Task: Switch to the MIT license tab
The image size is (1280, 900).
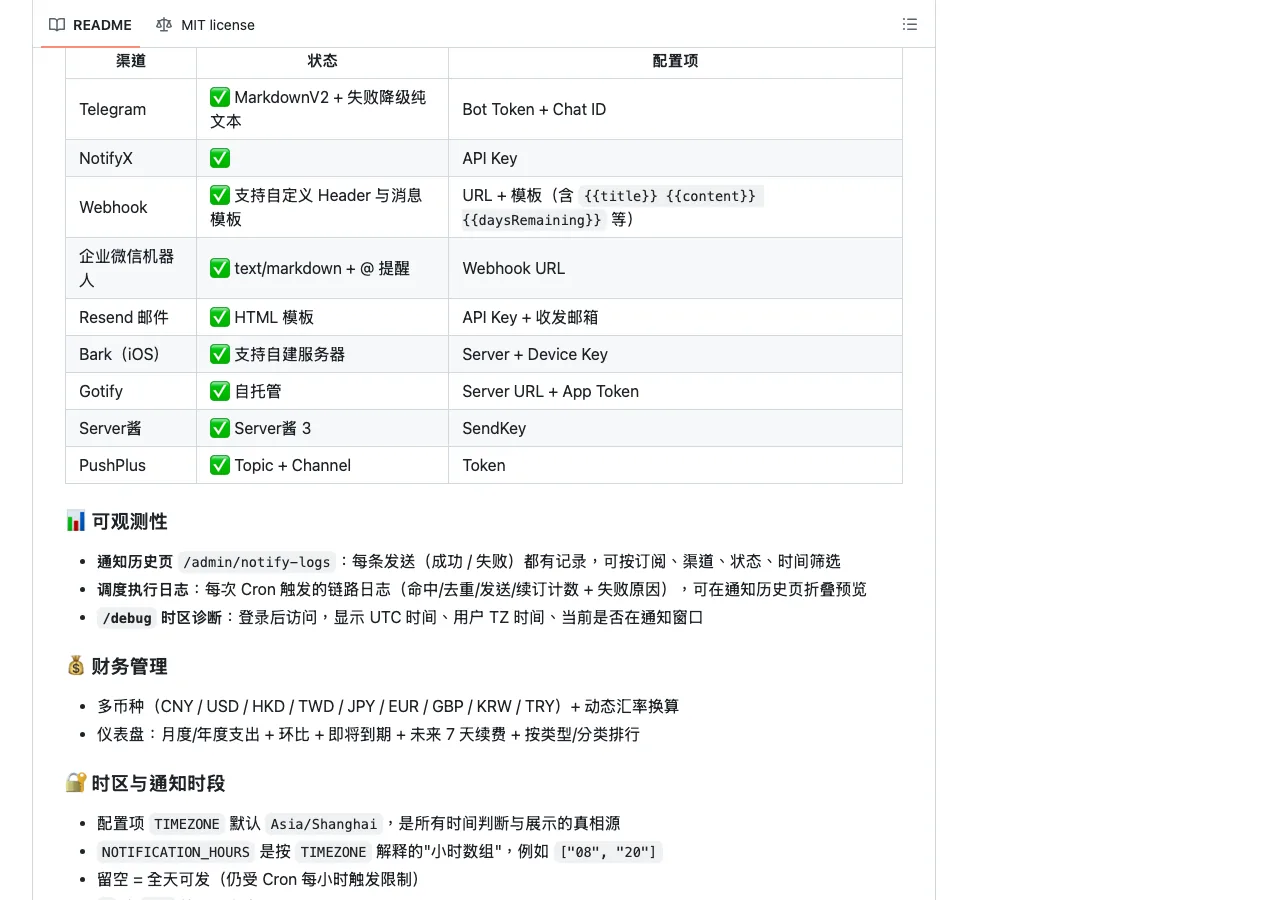Action: [x=205, y=25]
